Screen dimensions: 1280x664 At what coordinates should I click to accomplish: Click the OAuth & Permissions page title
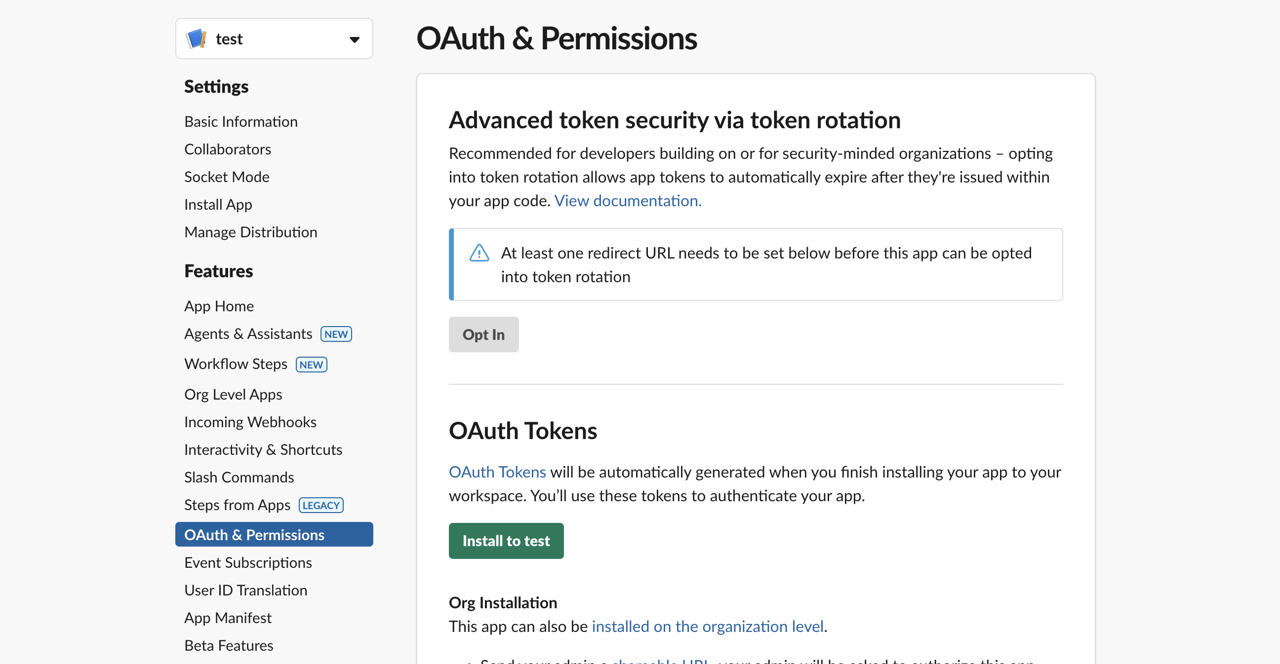click(557, 38)
